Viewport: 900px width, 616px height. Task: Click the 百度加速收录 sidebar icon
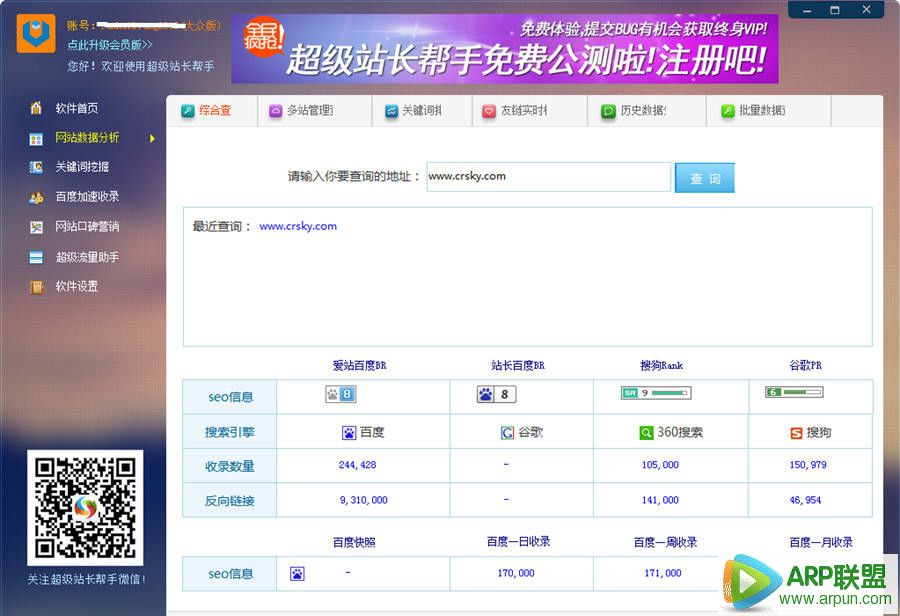click(x=35, y=197)
